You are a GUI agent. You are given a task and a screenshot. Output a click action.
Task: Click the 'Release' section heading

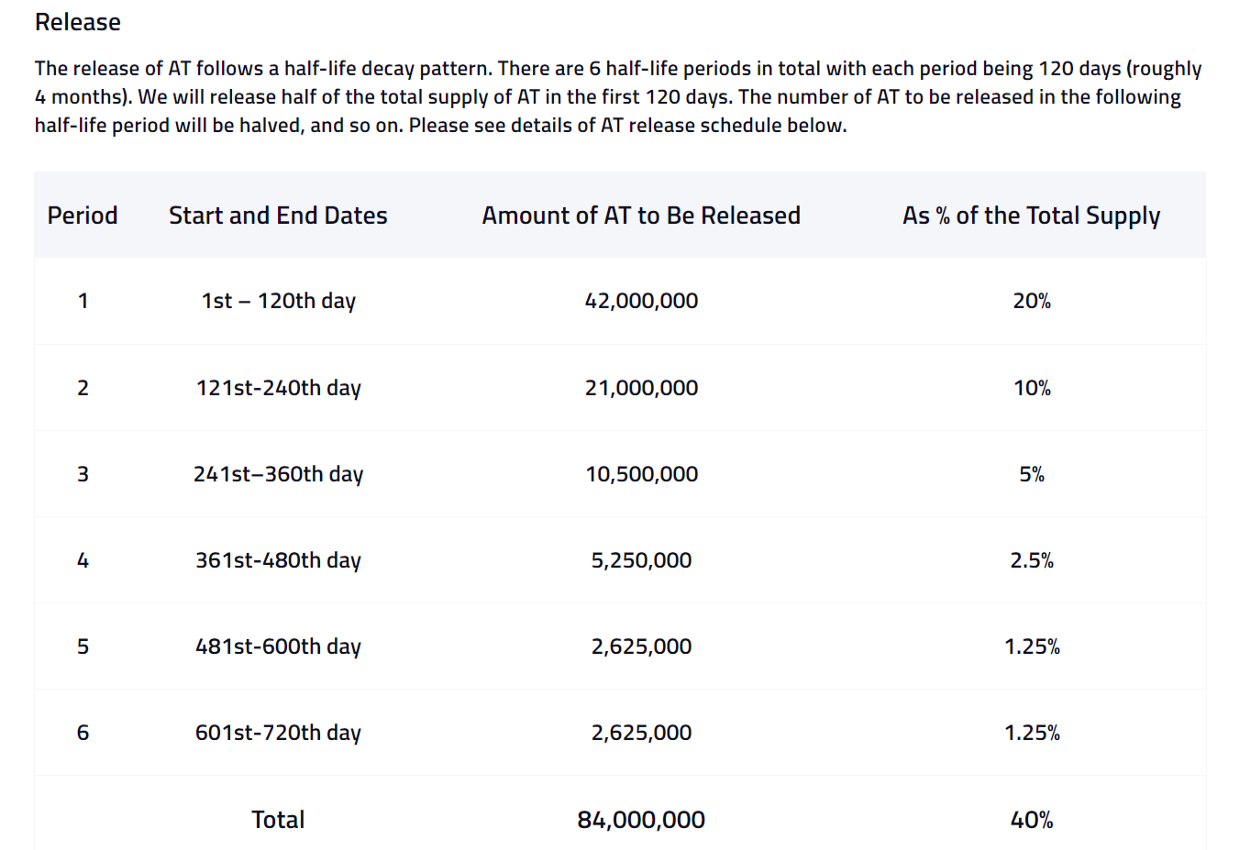78,22
